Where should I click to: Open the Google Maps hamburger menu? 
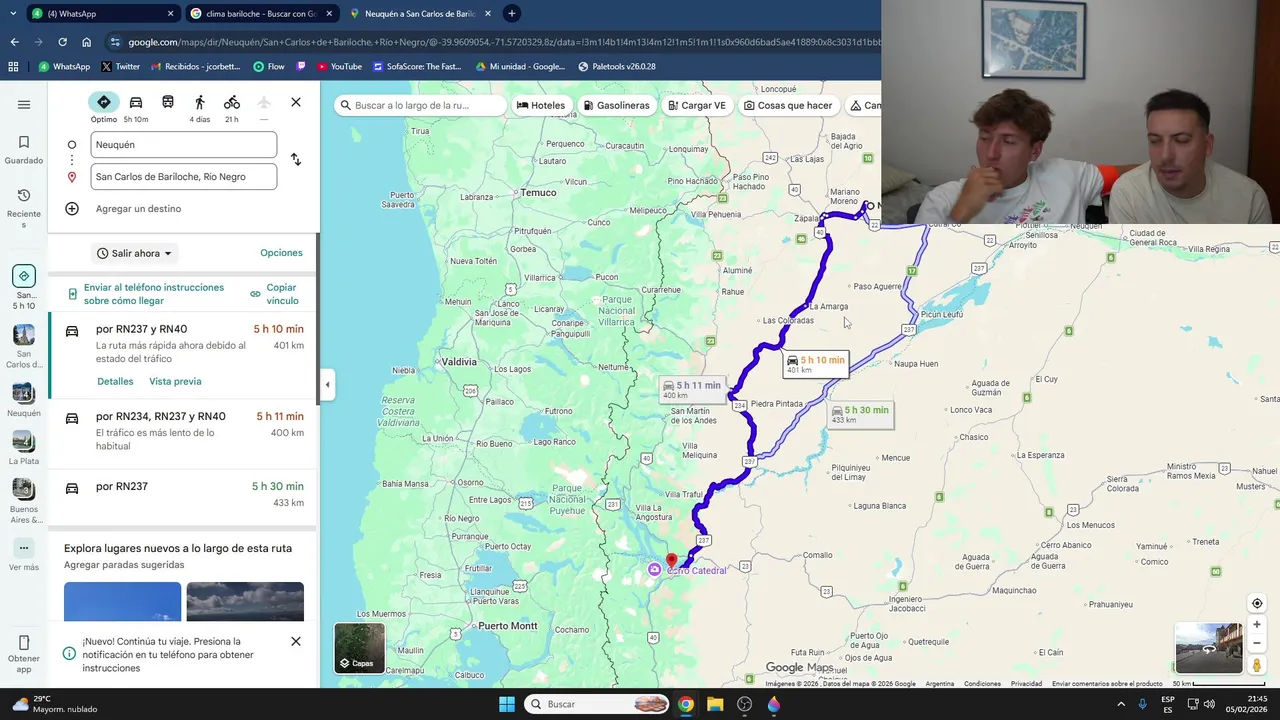coord(24,104)
